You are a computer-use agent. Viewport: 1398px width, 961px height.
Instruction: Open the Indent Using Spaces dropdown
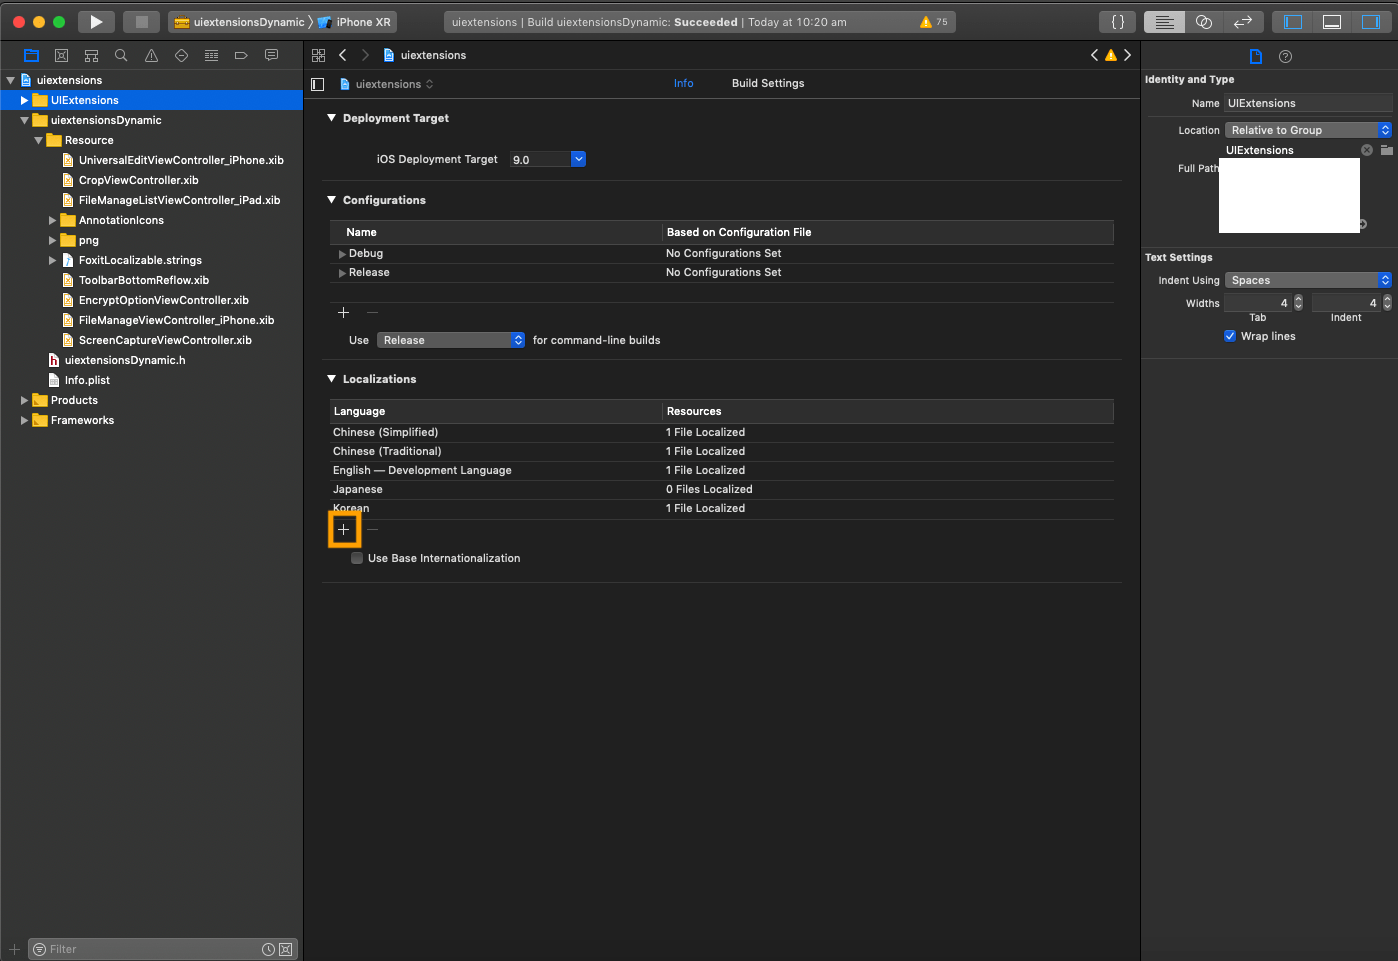[1308, 281]
